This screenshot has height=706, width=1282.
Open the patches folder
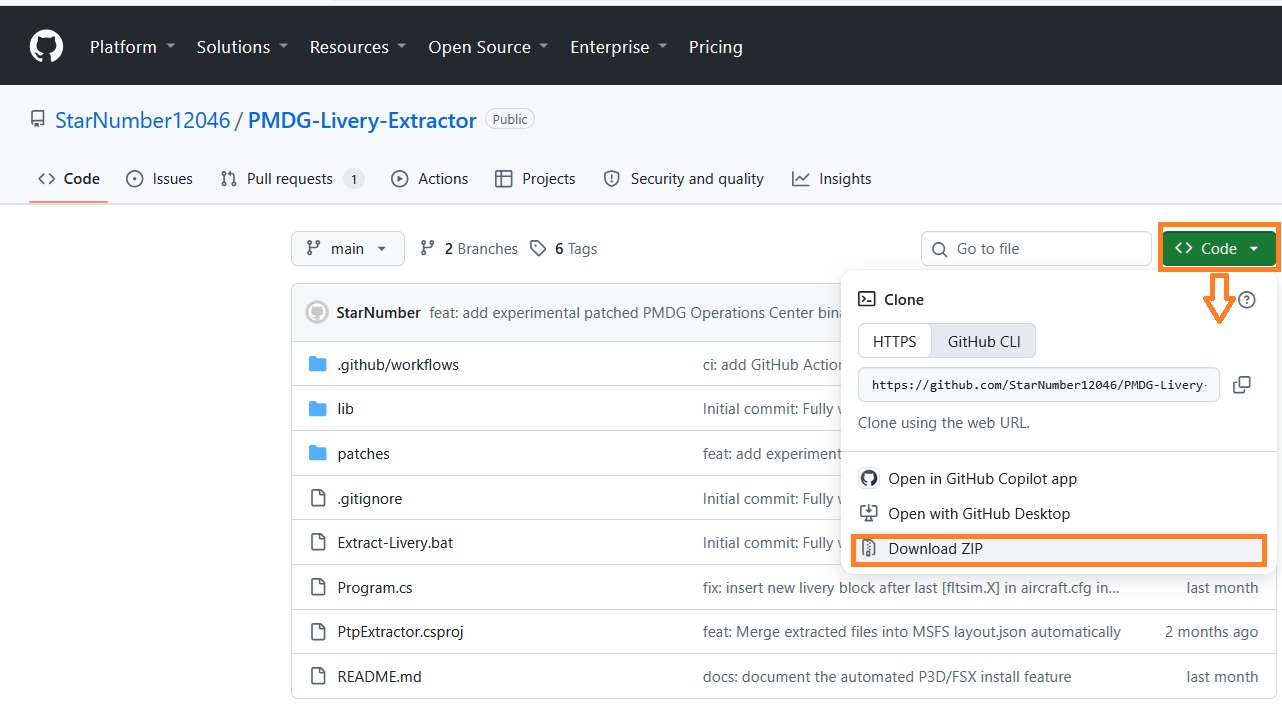coord(364,454)
